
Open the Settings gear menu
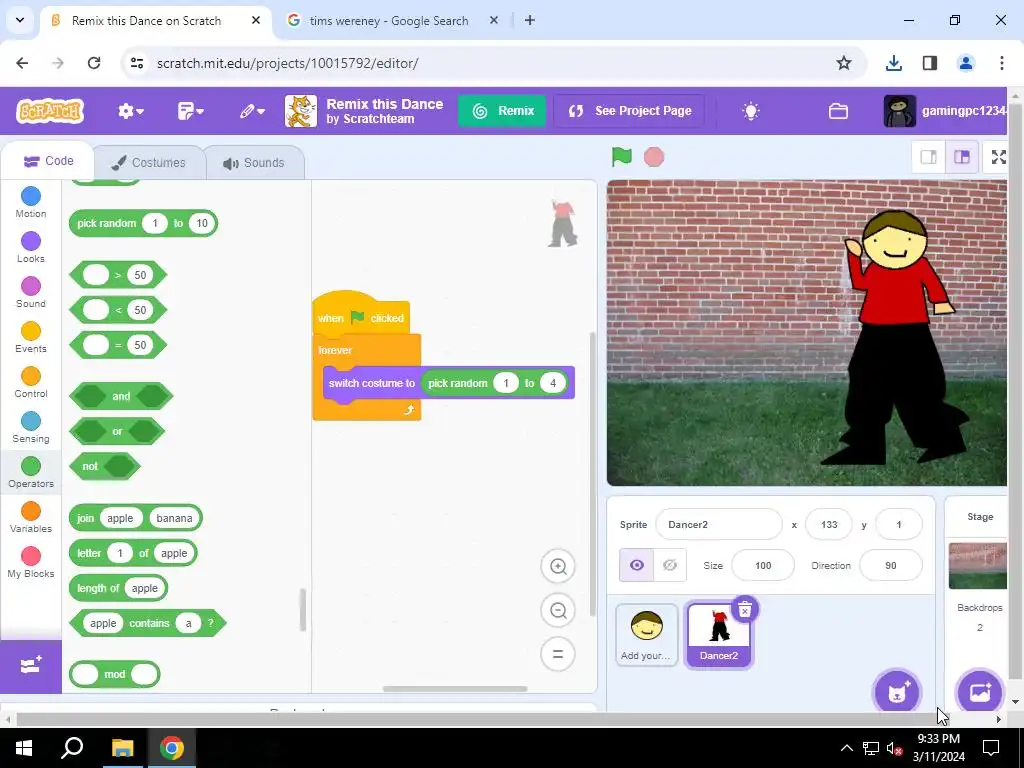[131, 111]
